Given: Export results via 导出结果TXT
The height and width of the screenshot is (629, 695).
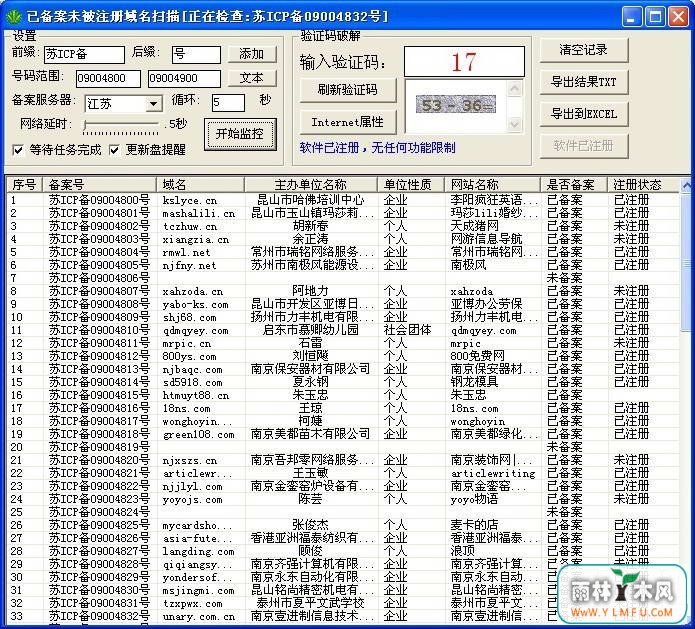Looking at the screenshot, I should (x=584, y=82).
